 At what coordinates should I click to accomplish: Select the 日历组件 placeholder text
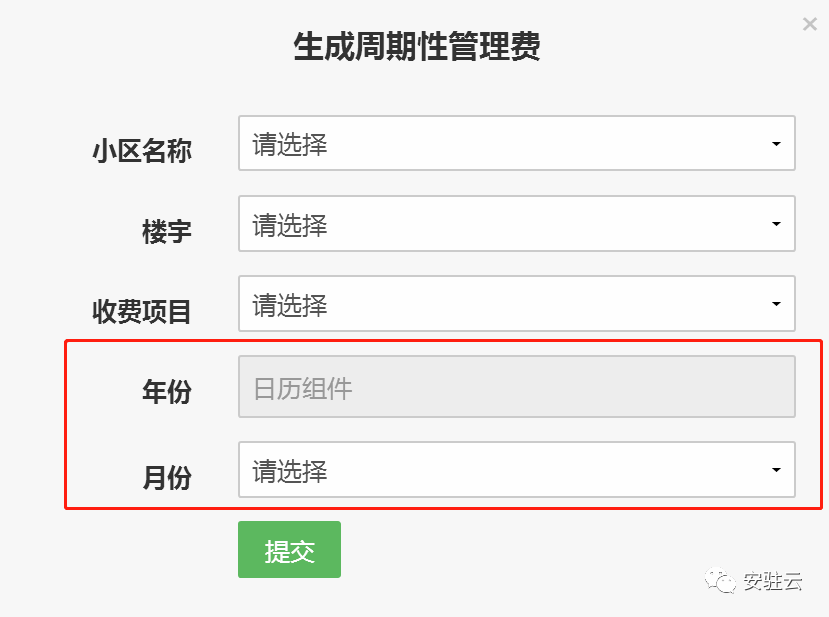302,389
